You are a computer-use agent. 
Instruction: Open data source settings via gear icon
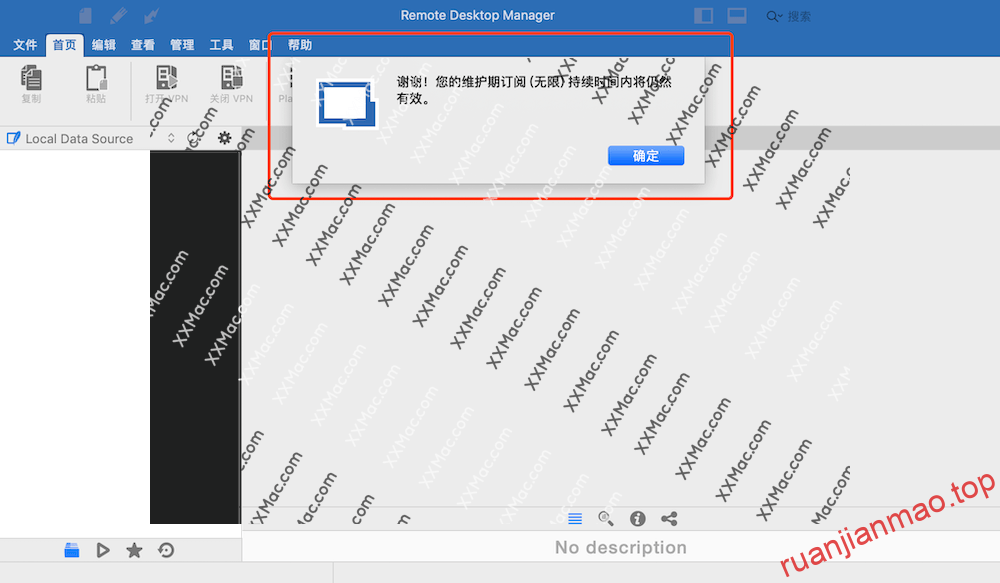[x=224, y=138]
